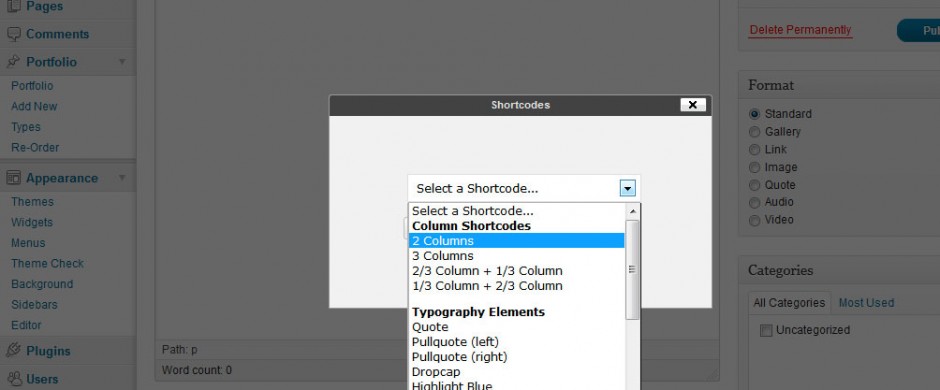Image resolution: width=940 pixels, height=390 pixels.
Task: Collapse the Portfolio menu arrow
Action: (122, 62)
